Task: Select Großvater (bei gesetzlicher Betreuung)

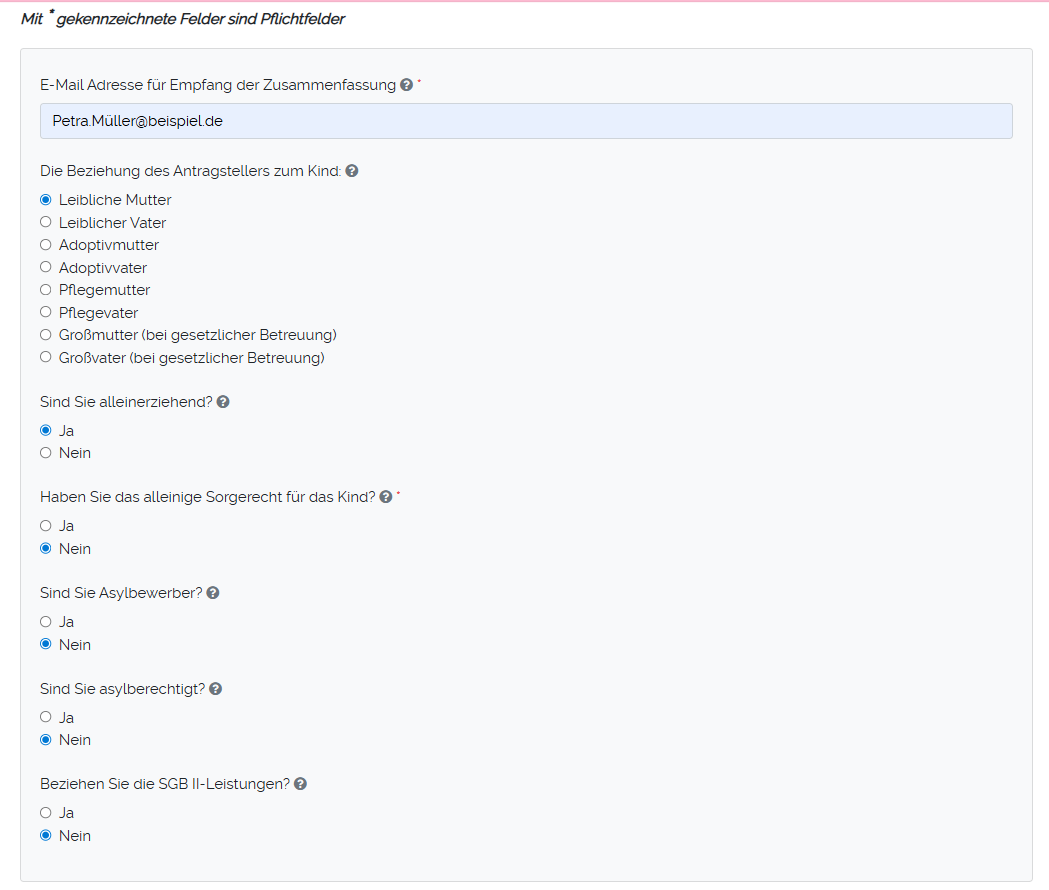Action: 45,357
